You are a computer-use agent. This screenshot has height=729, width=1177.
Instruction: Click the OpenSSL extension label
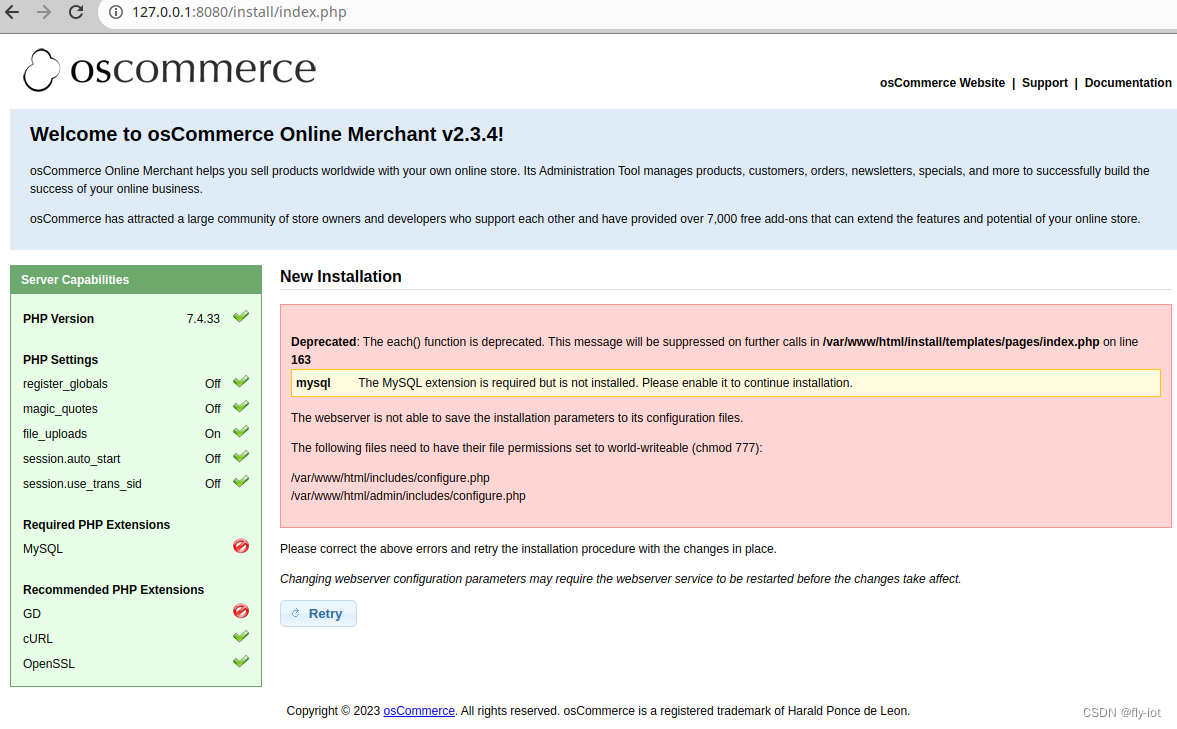[x=49, y=664]
